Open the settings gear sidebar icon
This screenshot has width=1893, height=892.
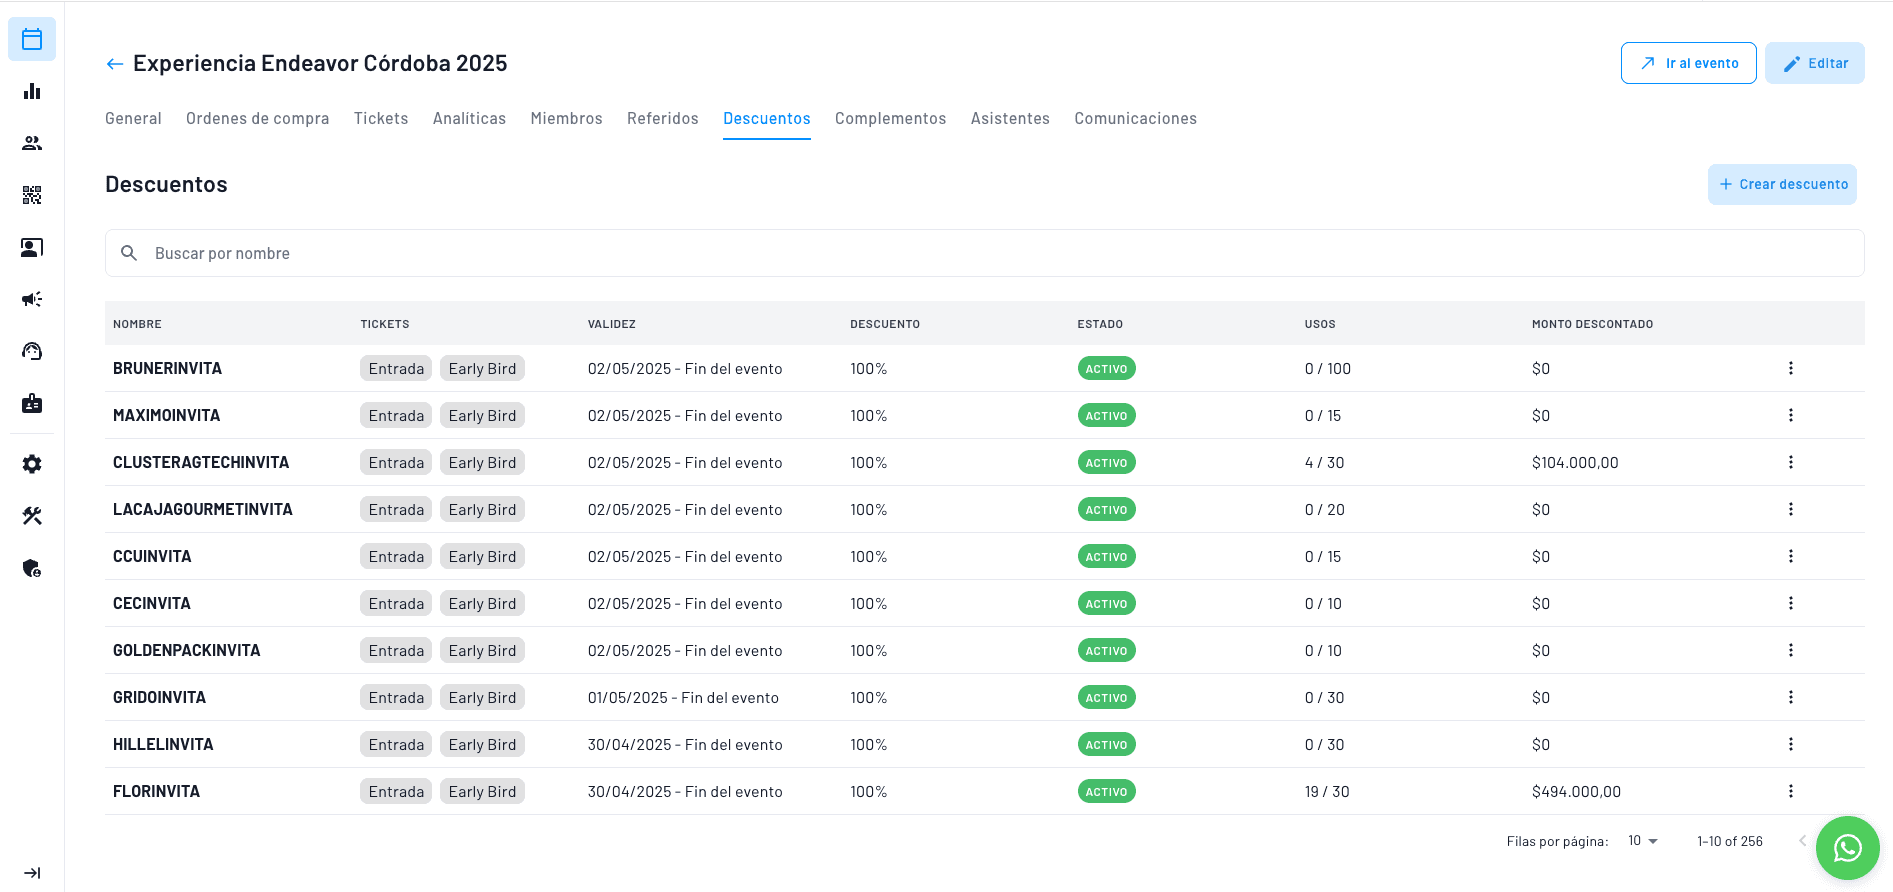tap(32, 464)
